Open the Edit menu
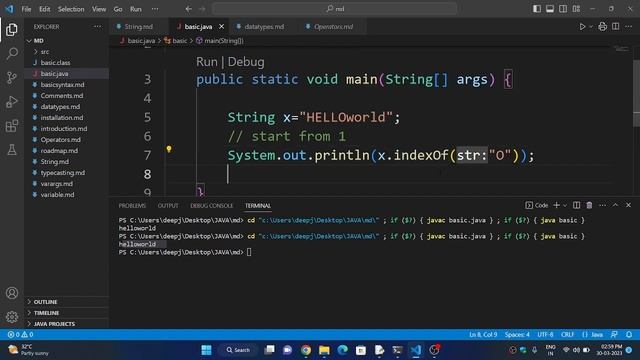The width and height of the screenshot is (640, 360). coord(44,9)
